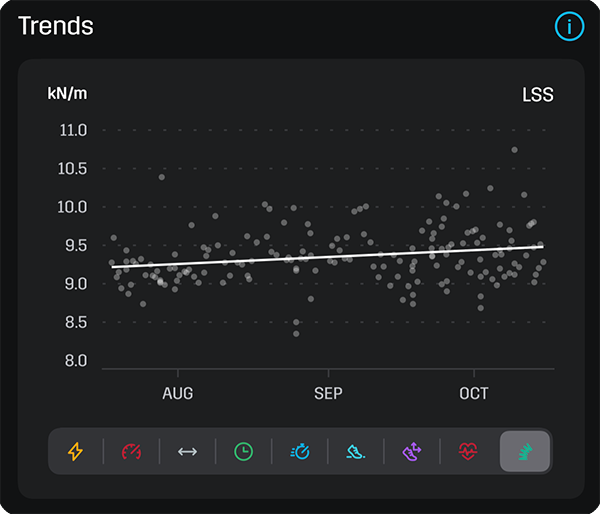Select the red heart rate metric
The height and width of the screenshot is (514, 600).
tap(468, 452)
